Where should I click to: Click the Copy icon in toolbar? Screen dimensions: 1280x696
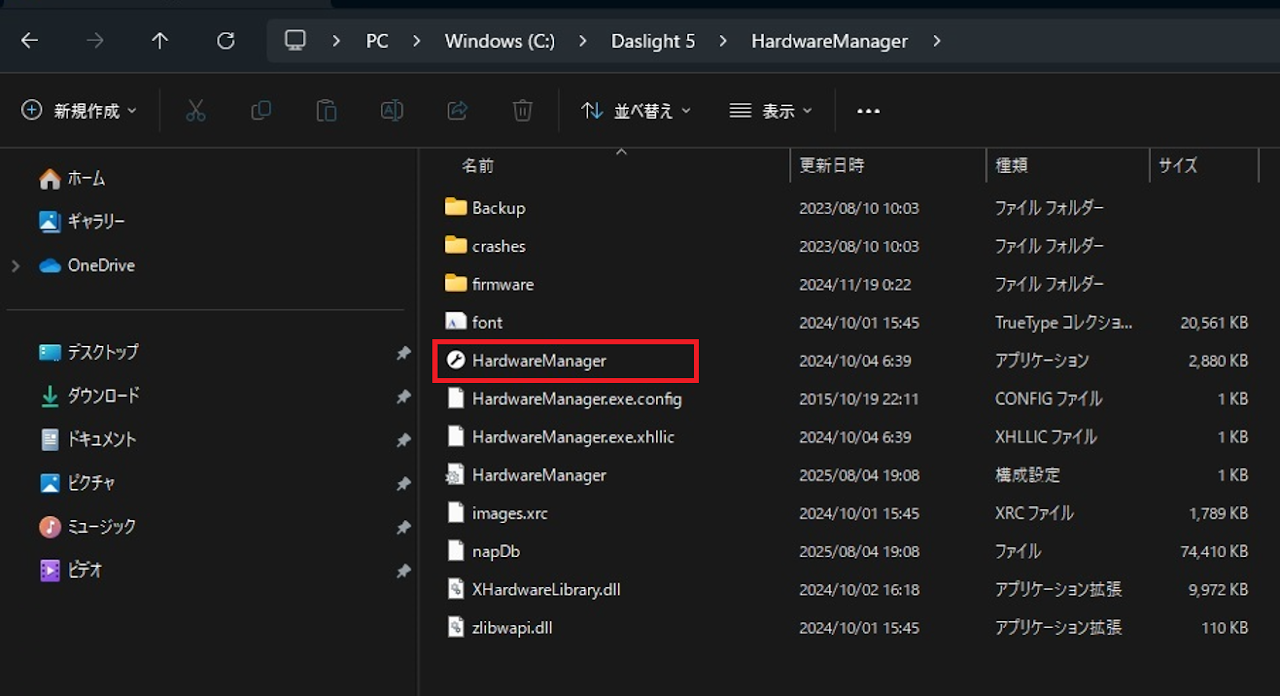(261, 111)
